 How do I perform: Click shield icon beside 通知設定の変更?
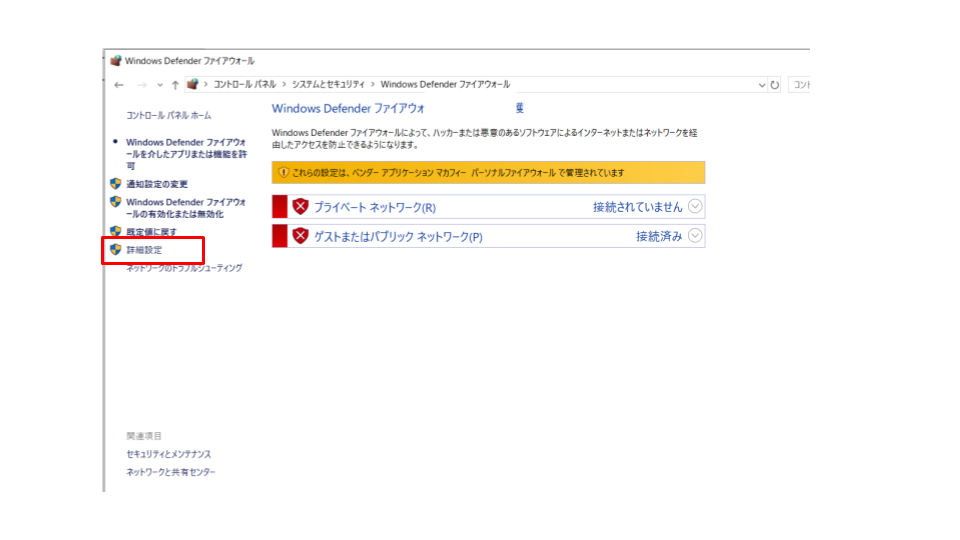click(116, 183)
